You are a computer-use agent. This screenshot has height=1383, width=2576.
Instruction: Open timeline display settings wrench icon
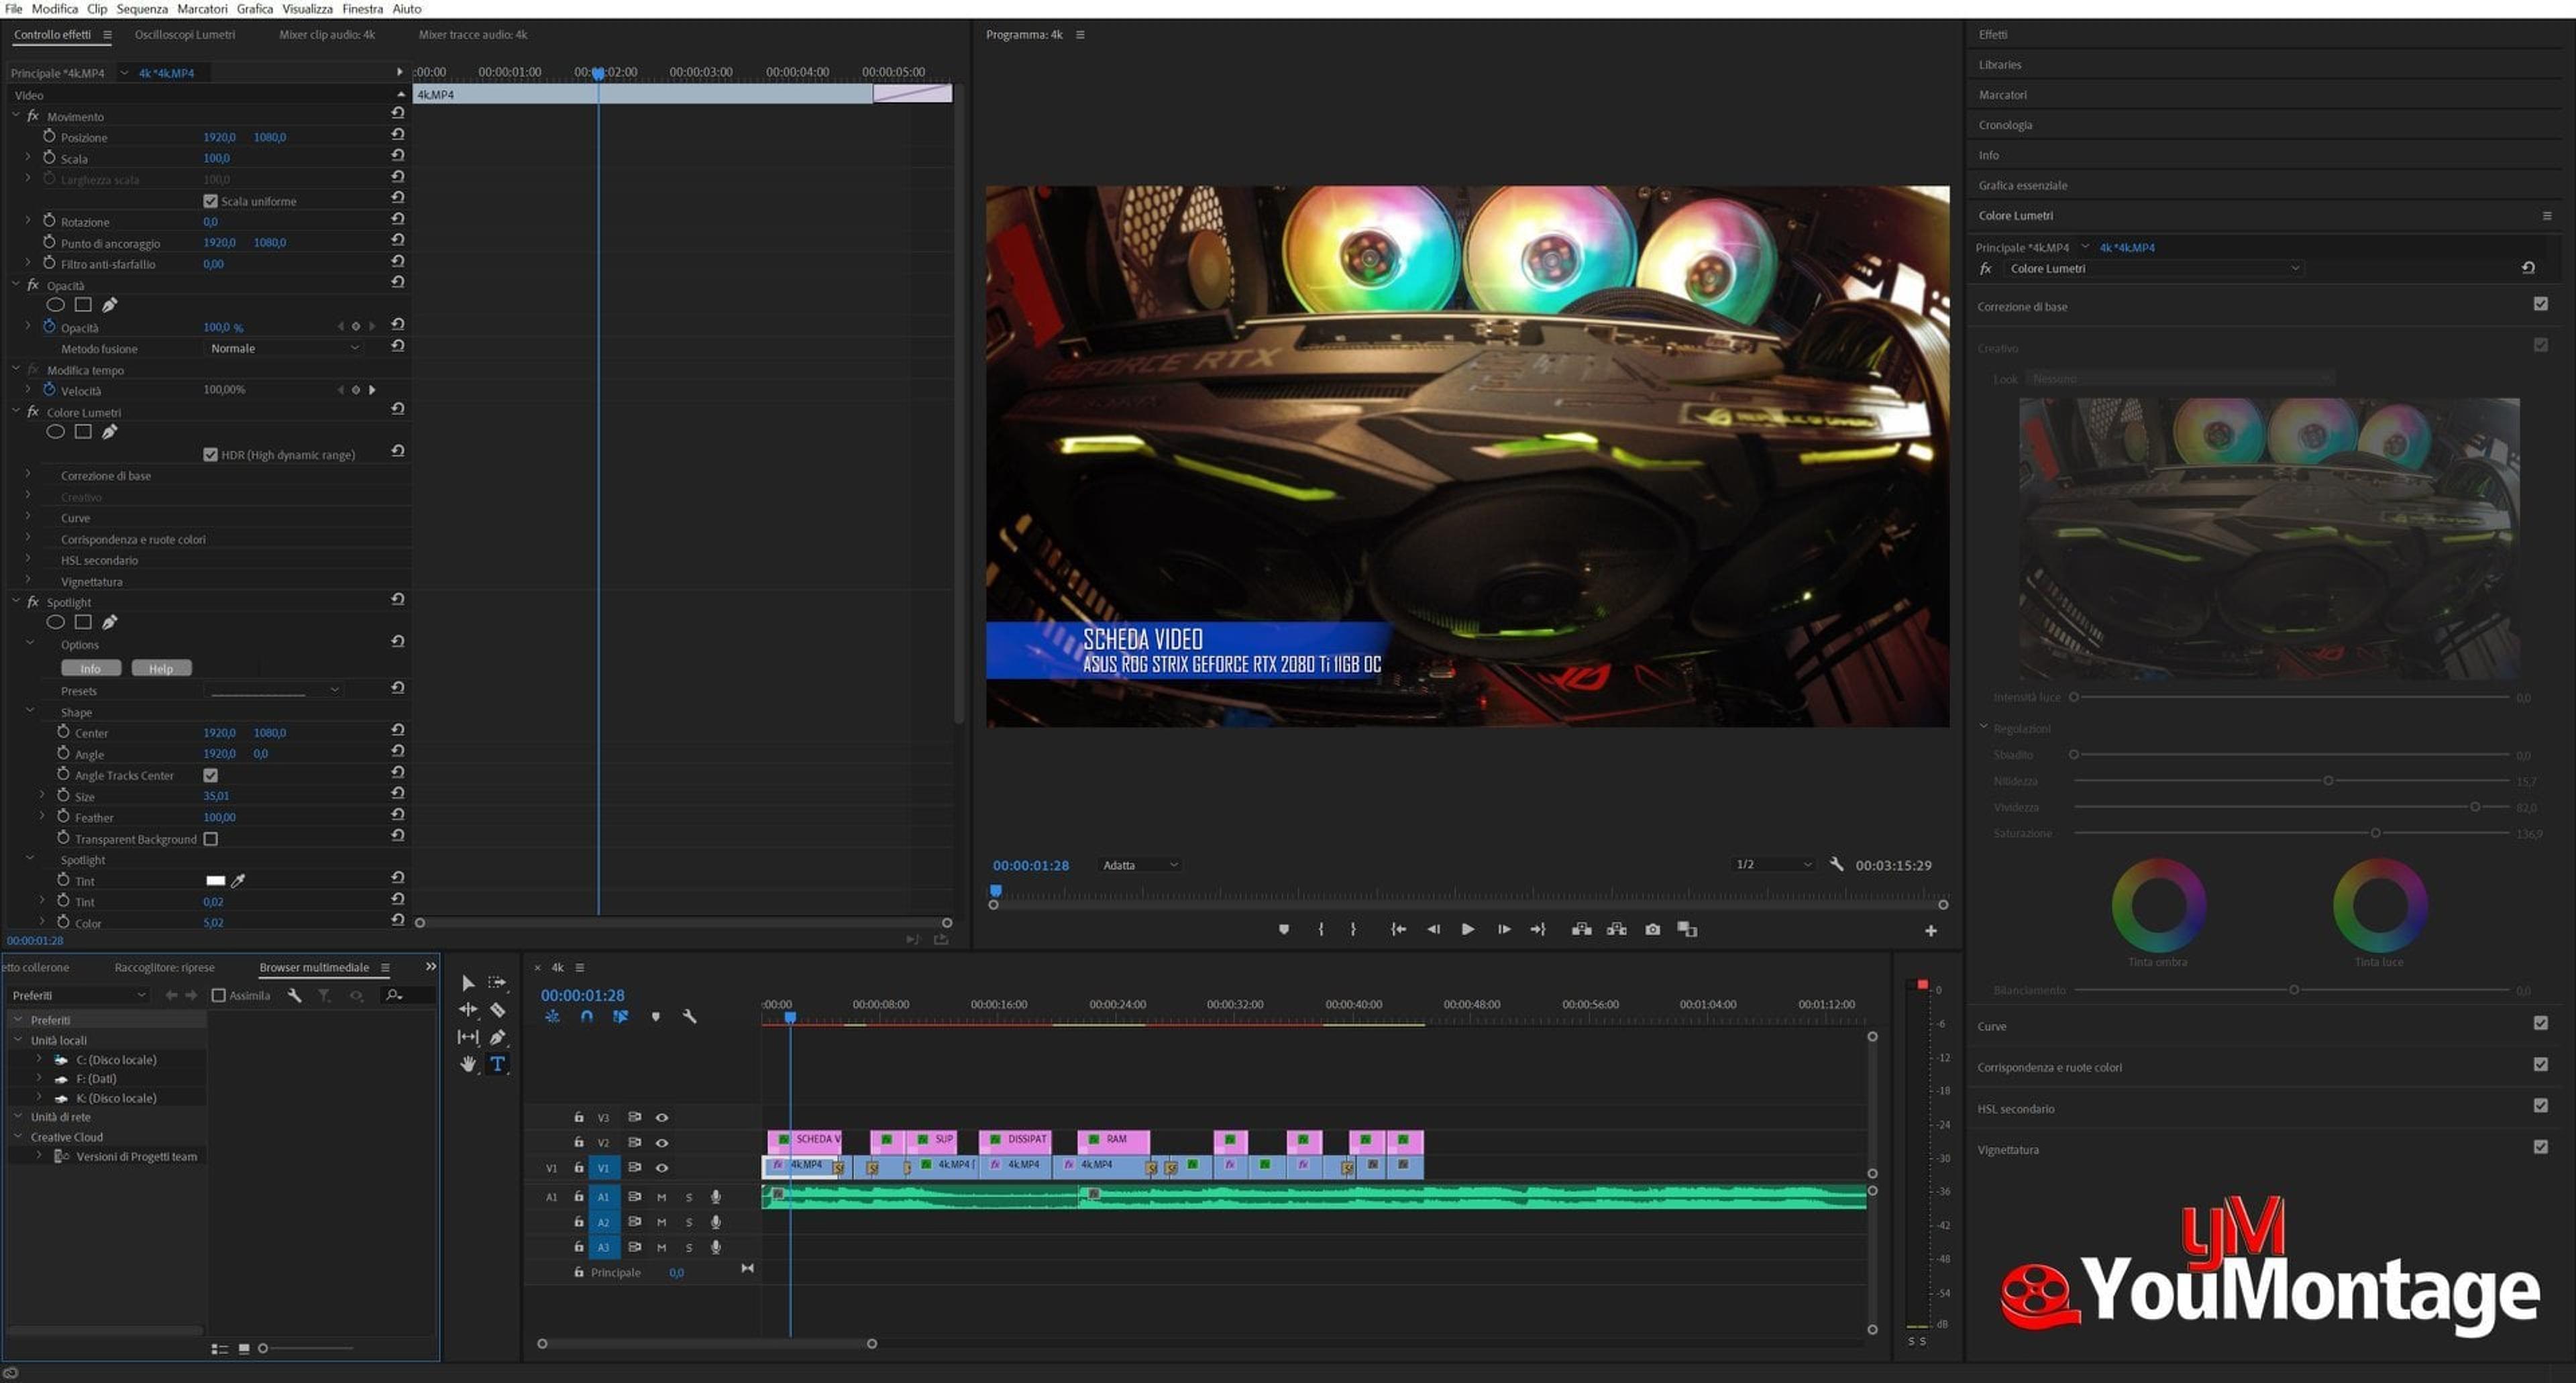[x=689, y=1016]
